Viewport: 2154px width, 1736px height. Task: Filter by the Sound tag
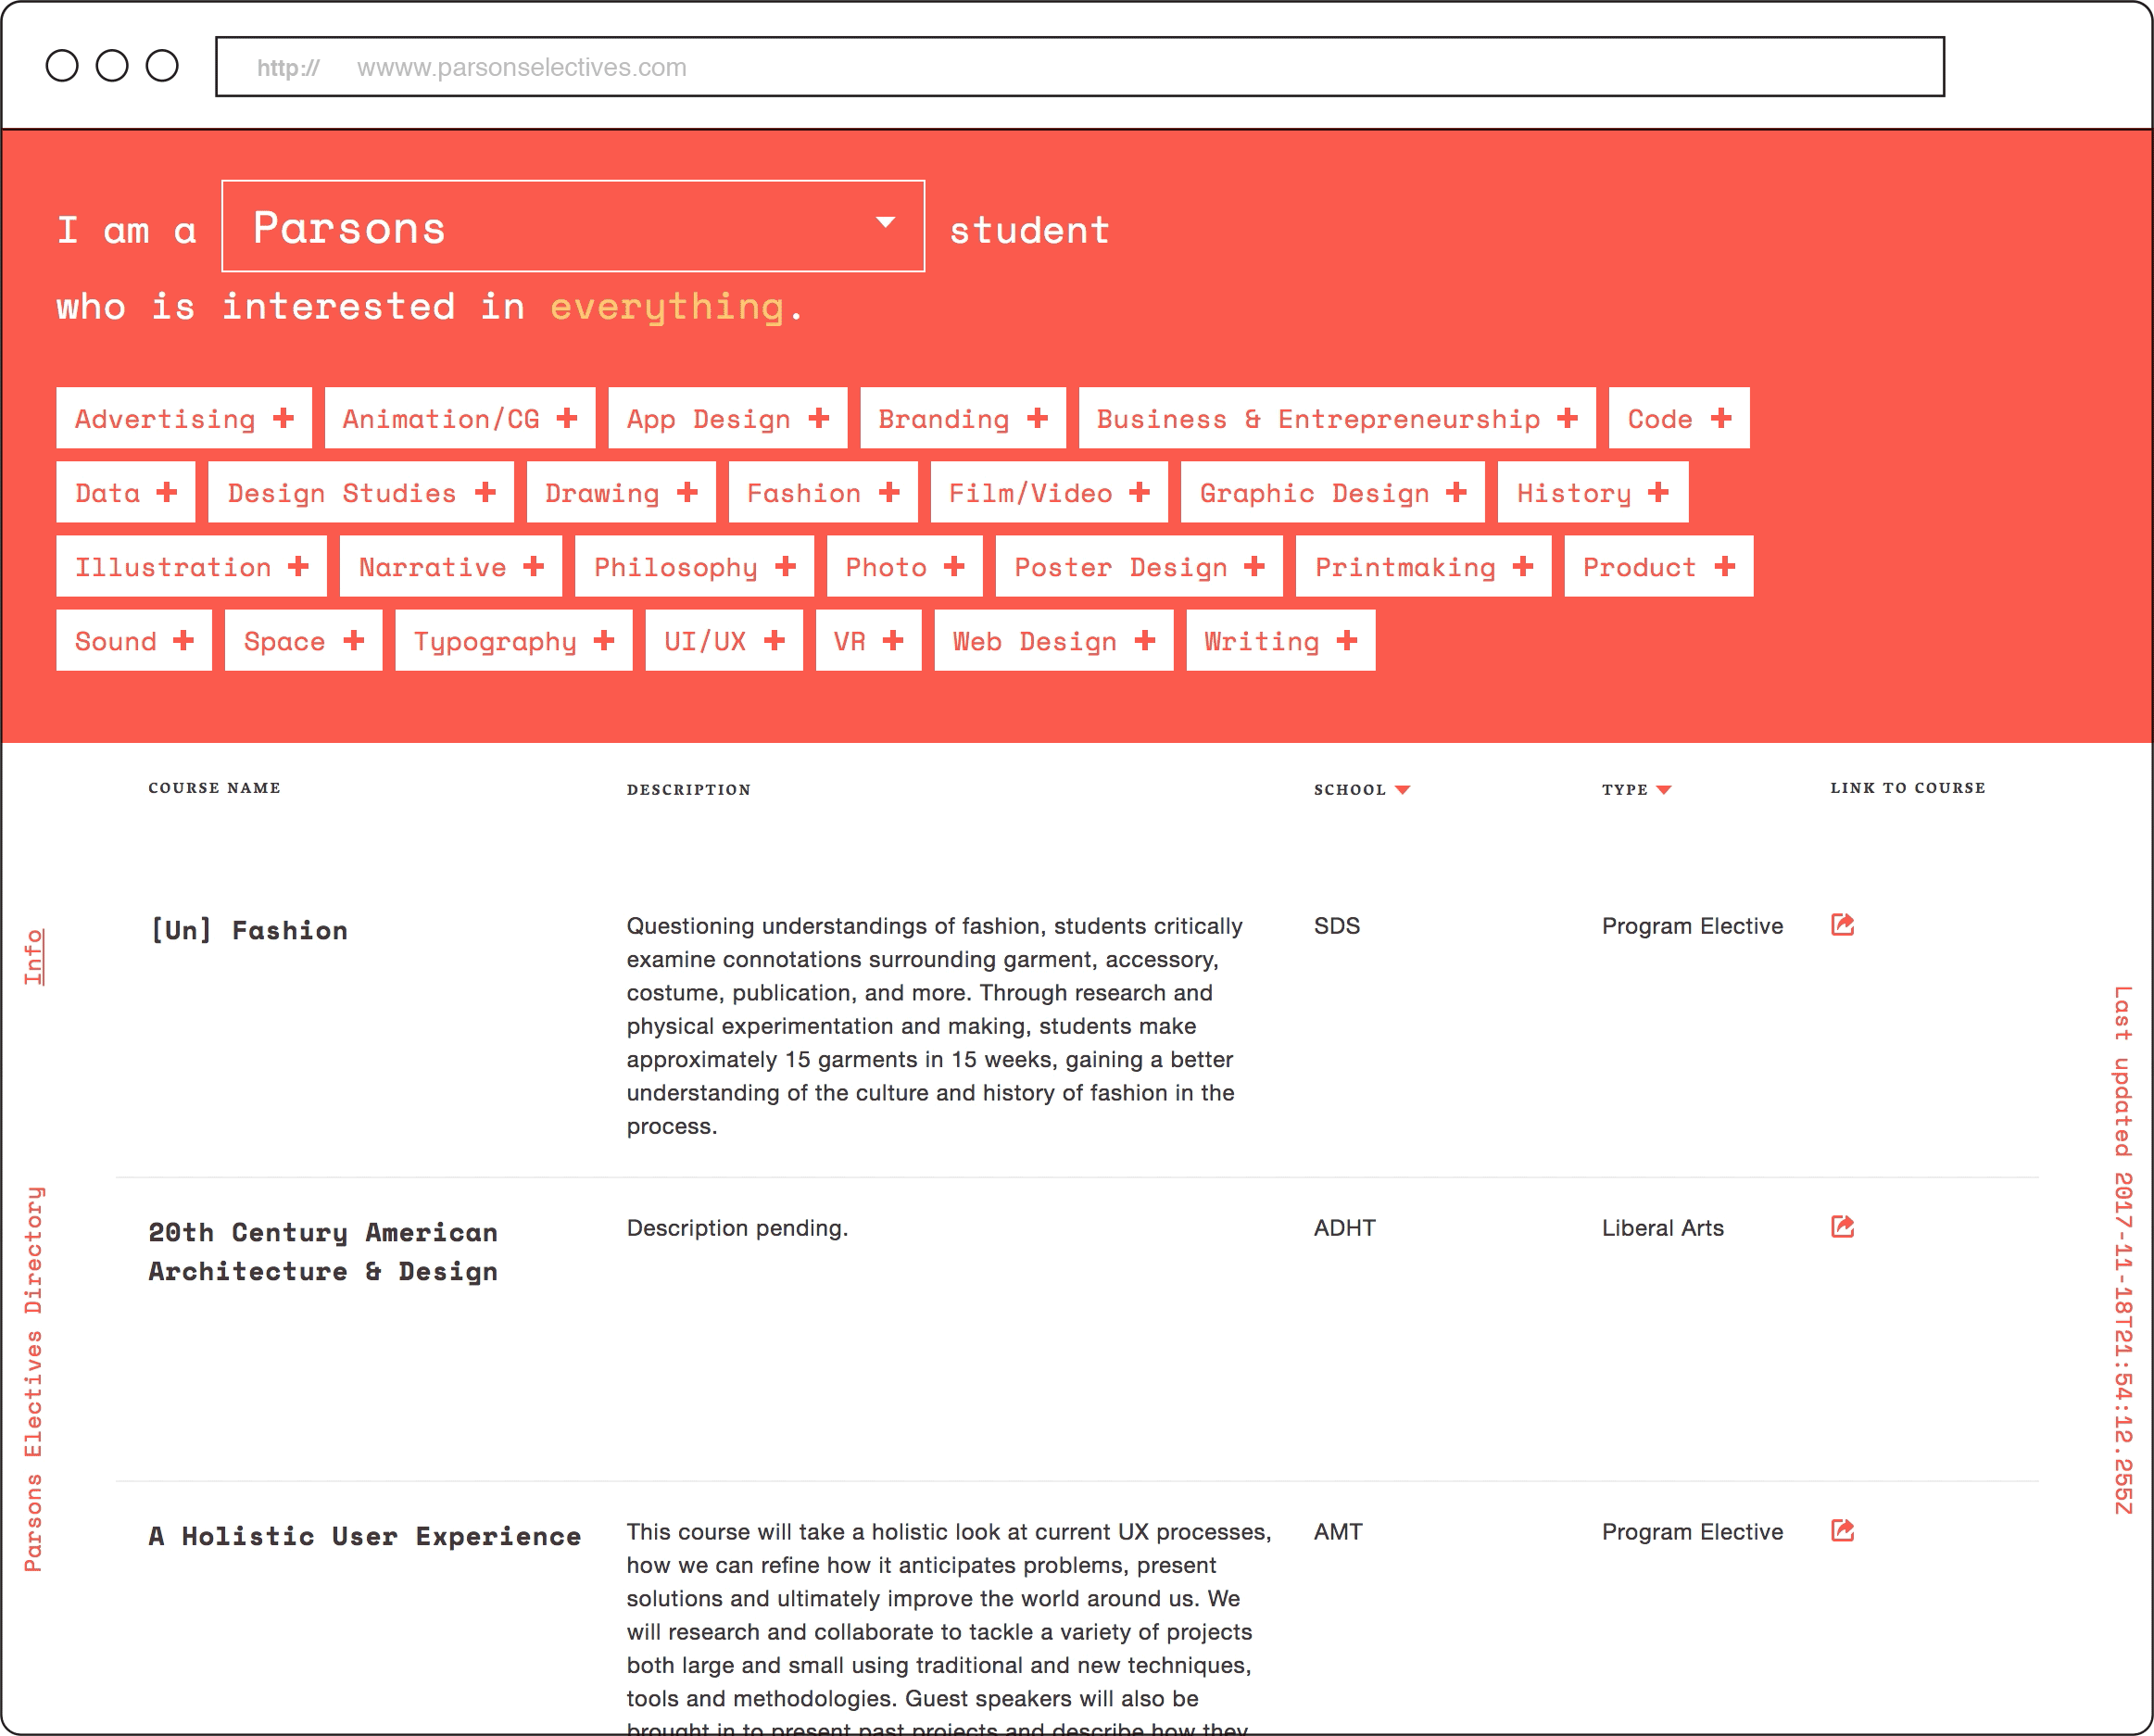pyautogui.click(x=134, y=640)
